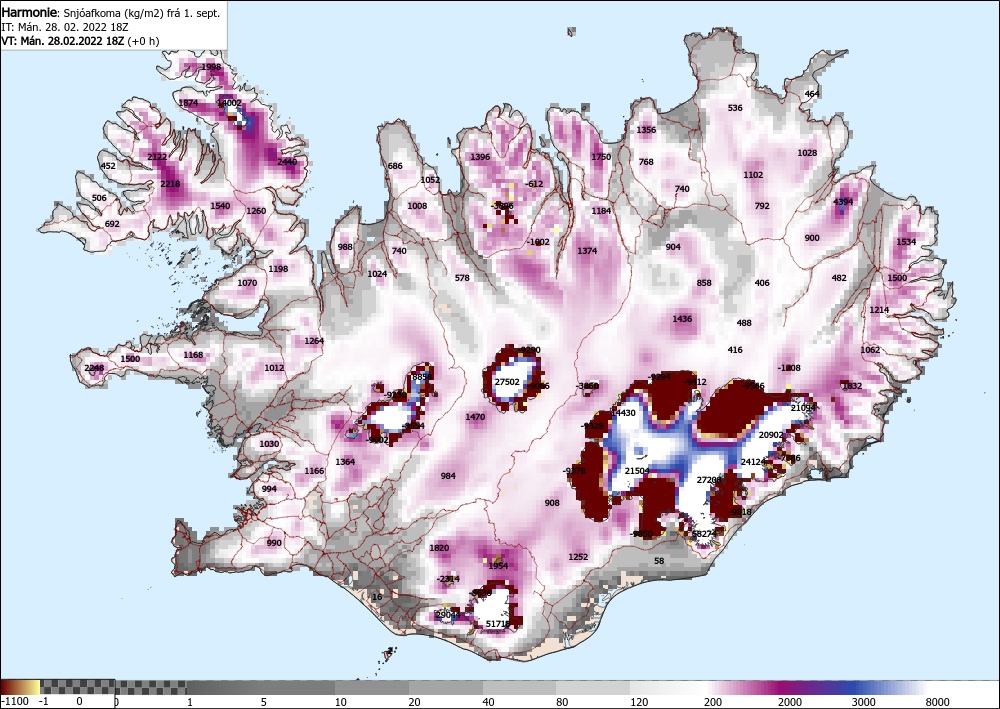Click the map value 1024
Screen dimensions: 1000x709
coord(377,274)
